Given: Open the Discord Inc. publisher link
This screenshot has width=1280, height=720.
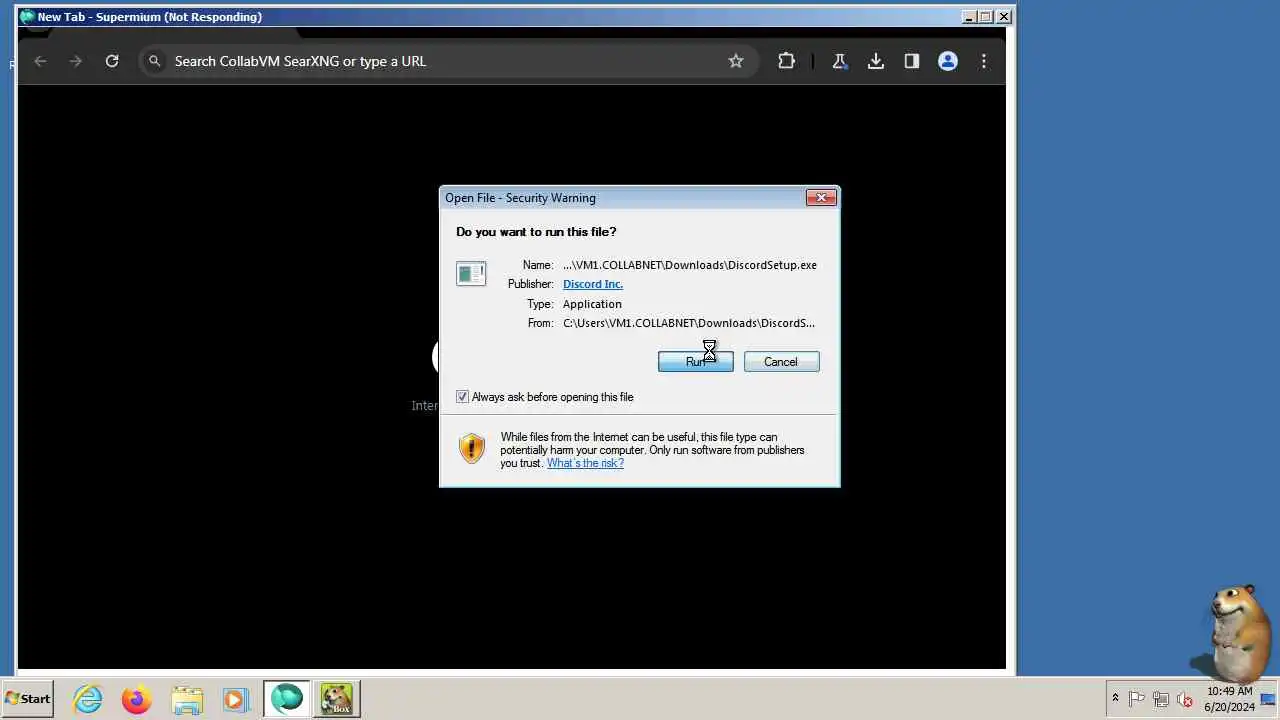Looking at the screenshot, I should coord(593,284).
